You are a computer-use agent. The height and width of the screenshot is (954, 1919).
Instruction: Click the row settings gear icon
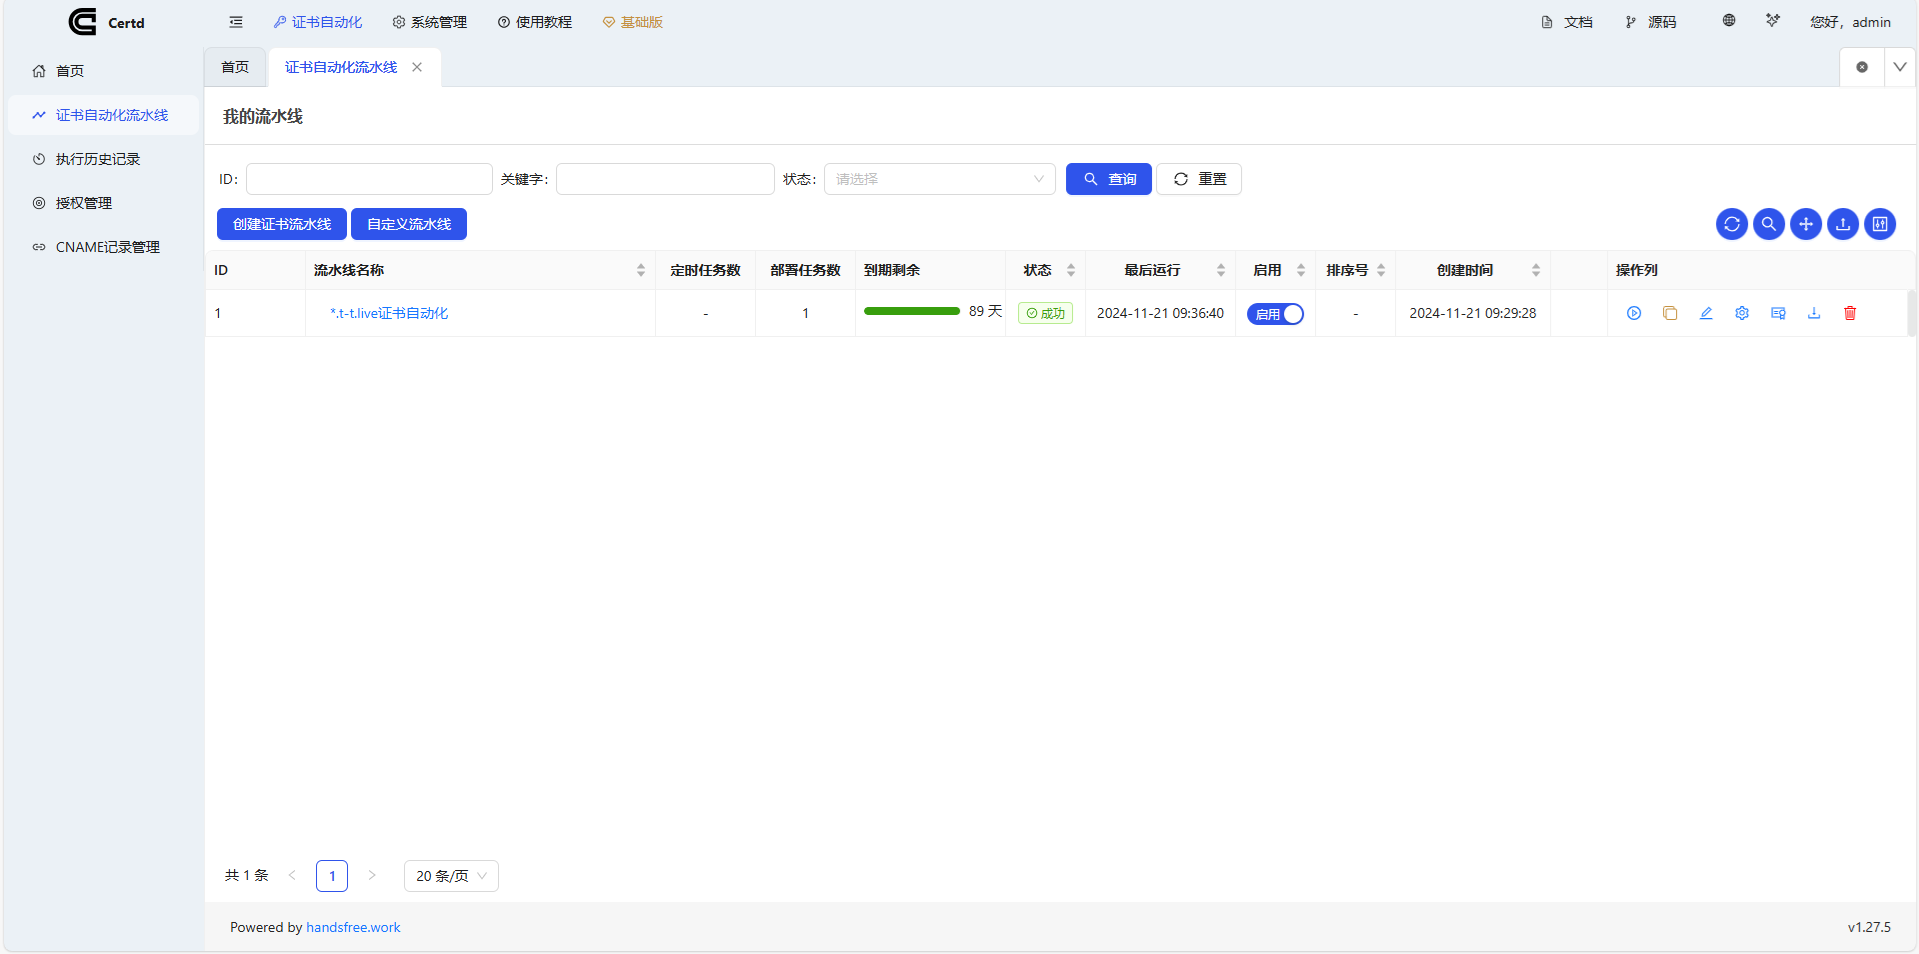point(1741,313)
